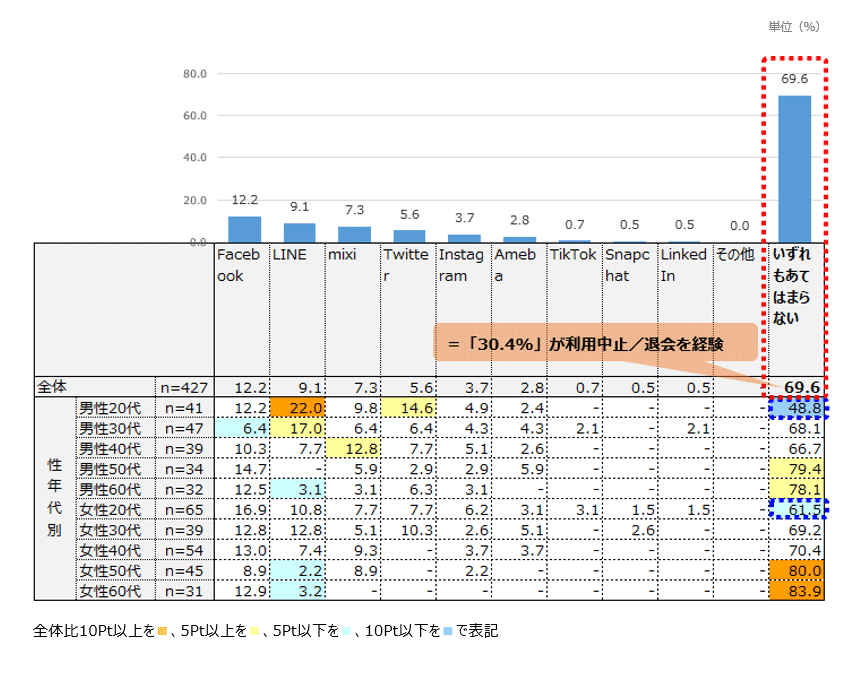
Task: Click the Facebook bar in the chart
Action: pos(244,229)
